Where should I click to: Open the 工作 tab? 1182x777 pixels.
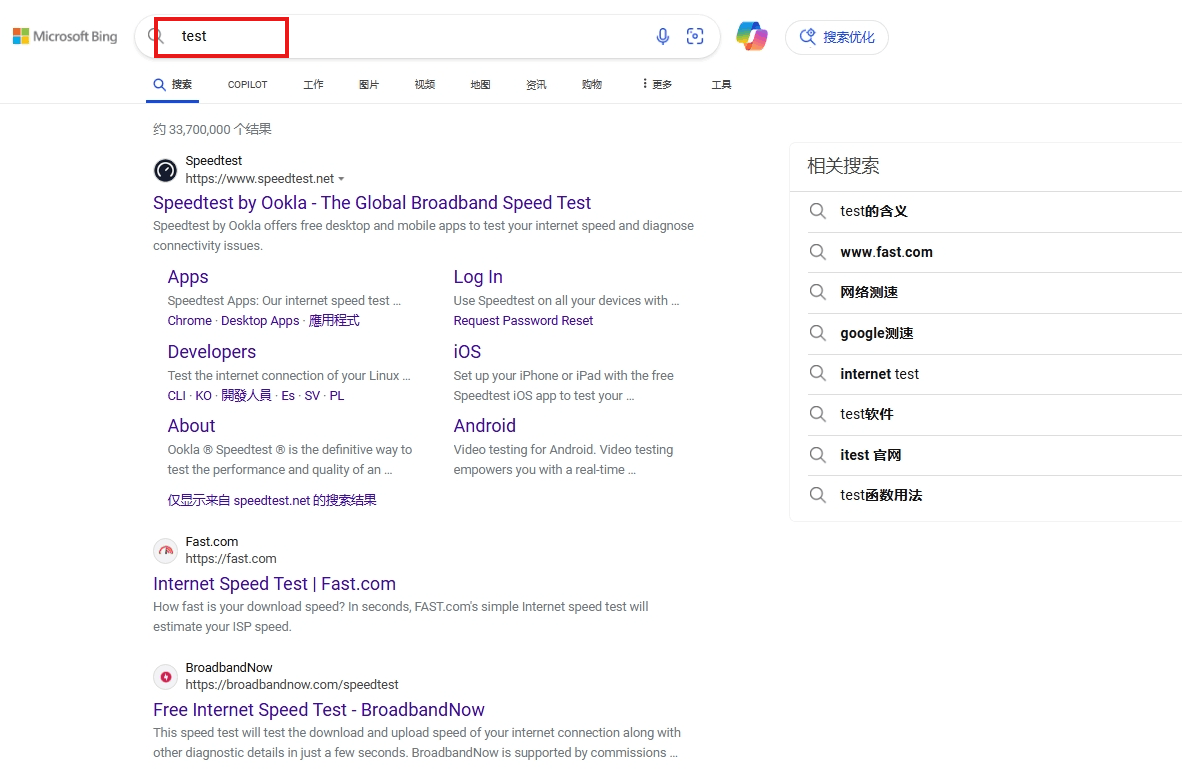[314, 84]
